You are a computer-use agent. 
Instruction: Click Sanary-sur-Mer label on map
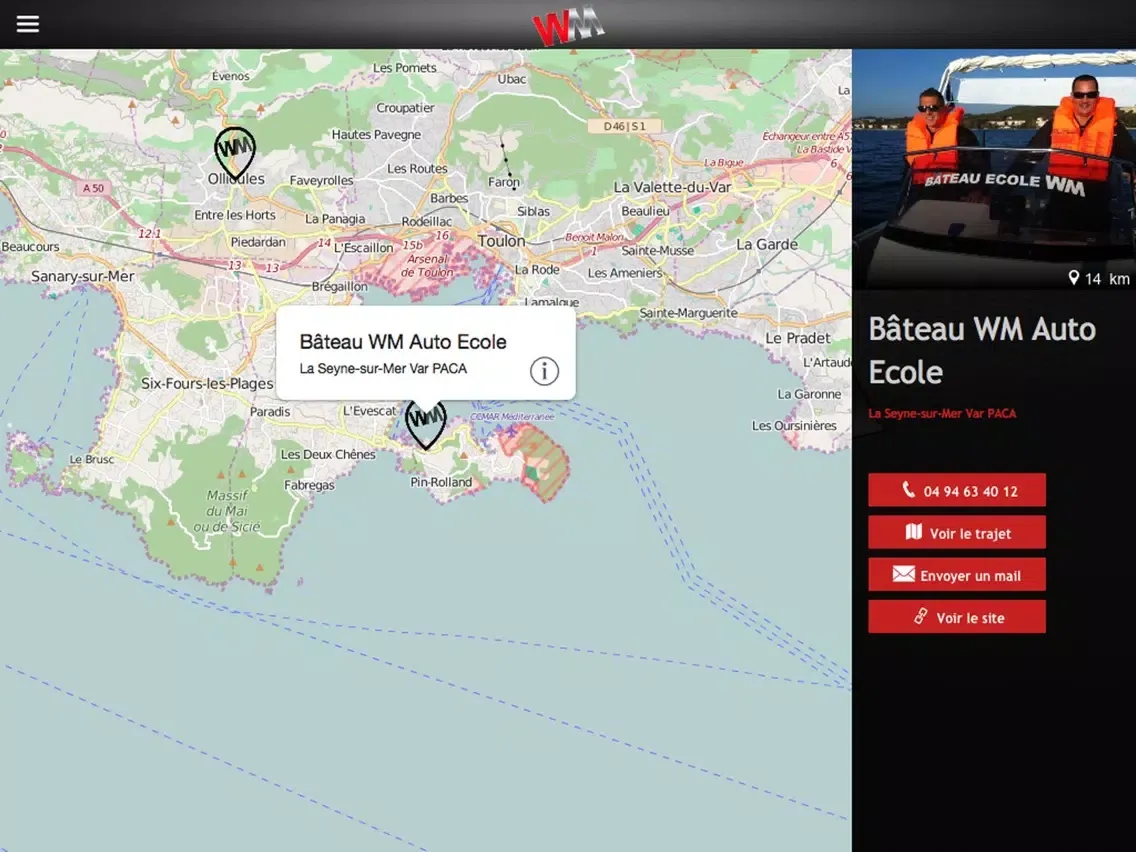[83, 276]
